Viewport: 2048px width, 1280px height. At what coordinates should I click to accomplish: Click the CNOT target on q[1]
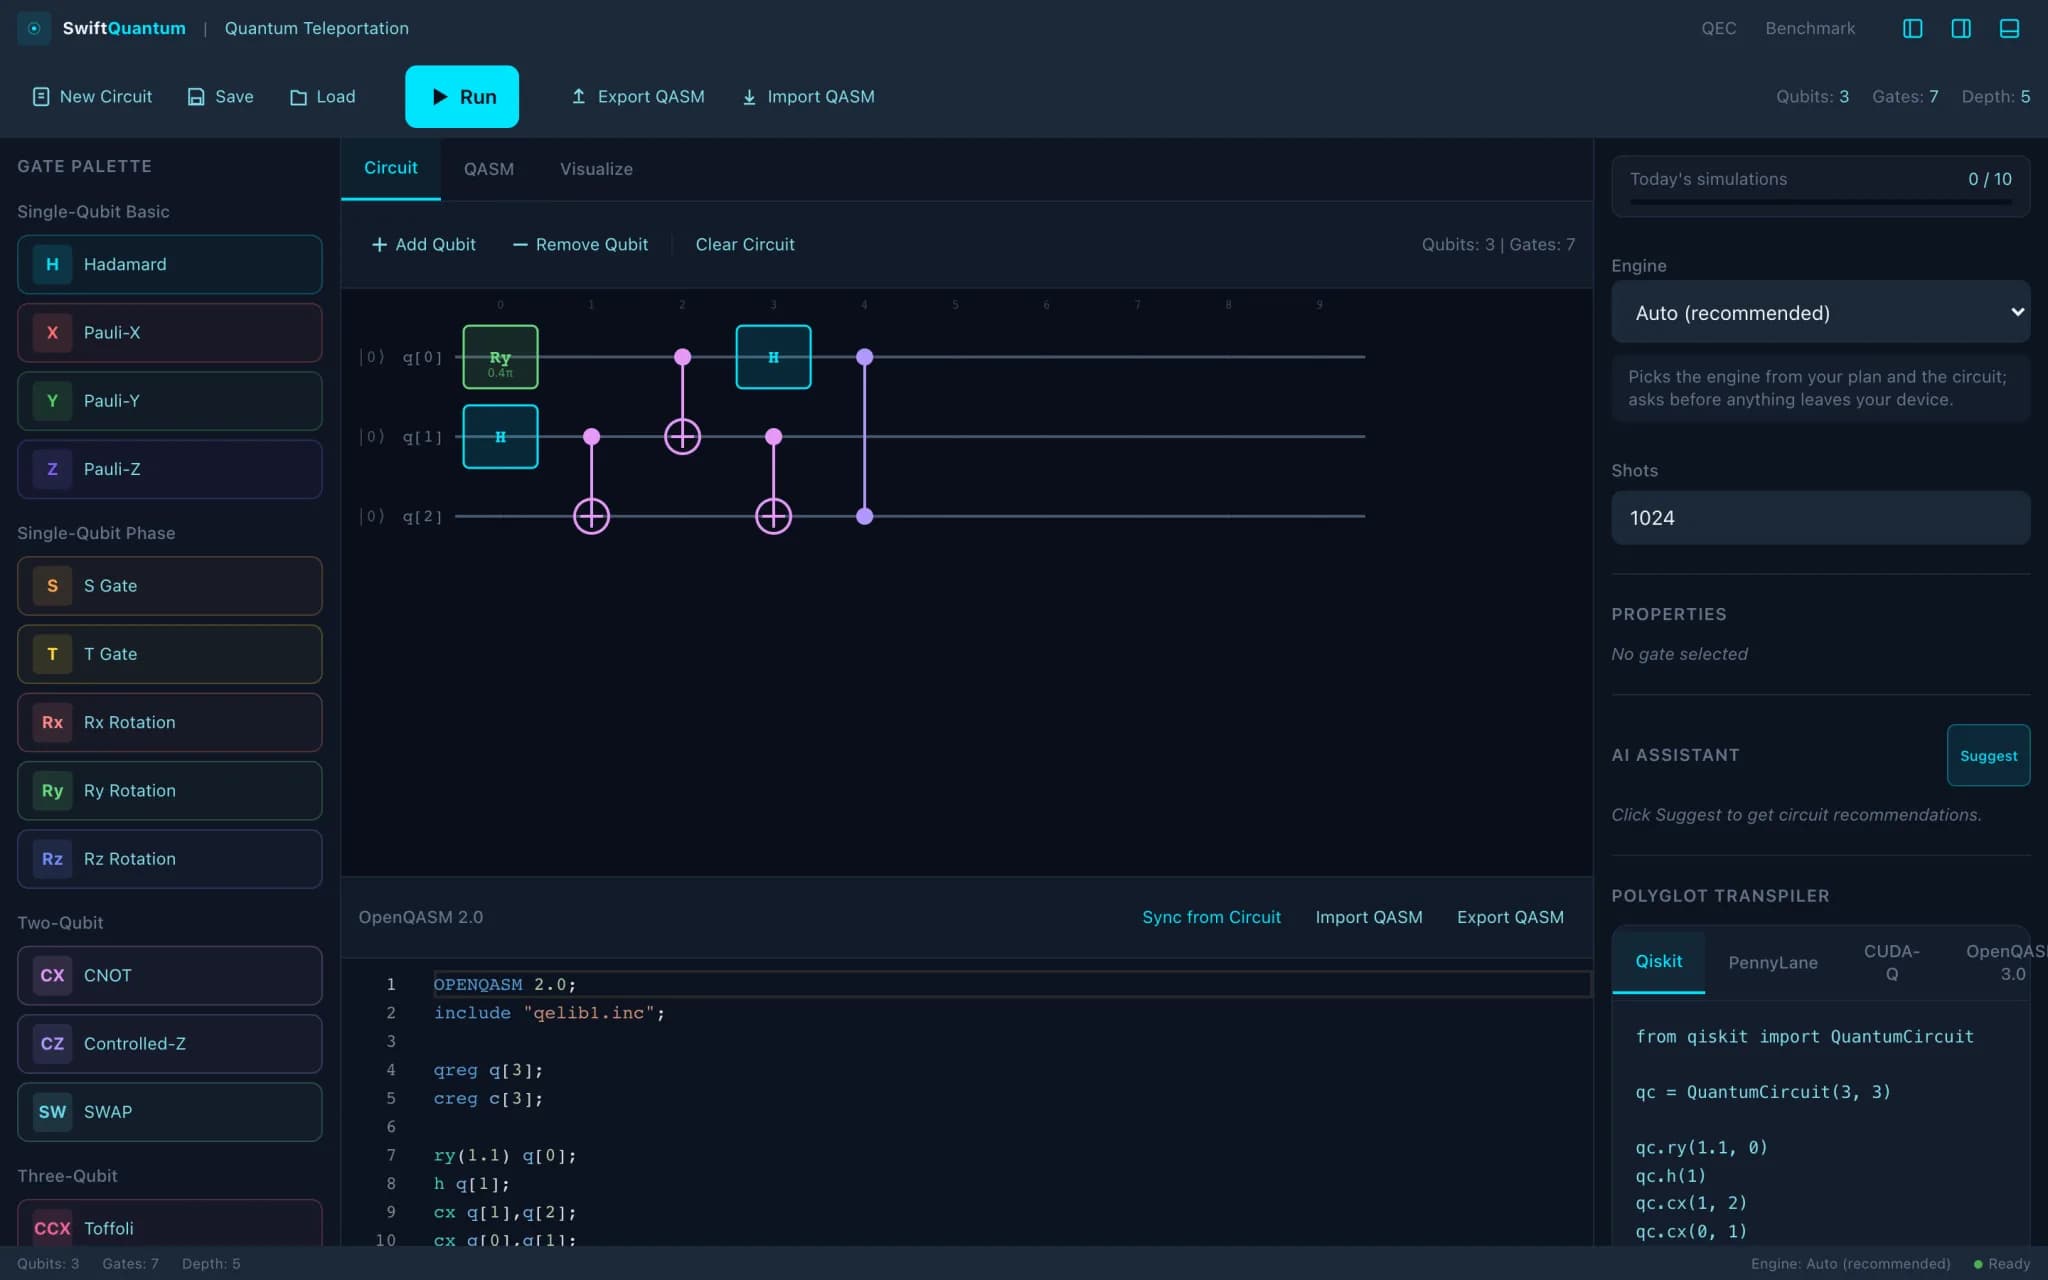[682, 436]
